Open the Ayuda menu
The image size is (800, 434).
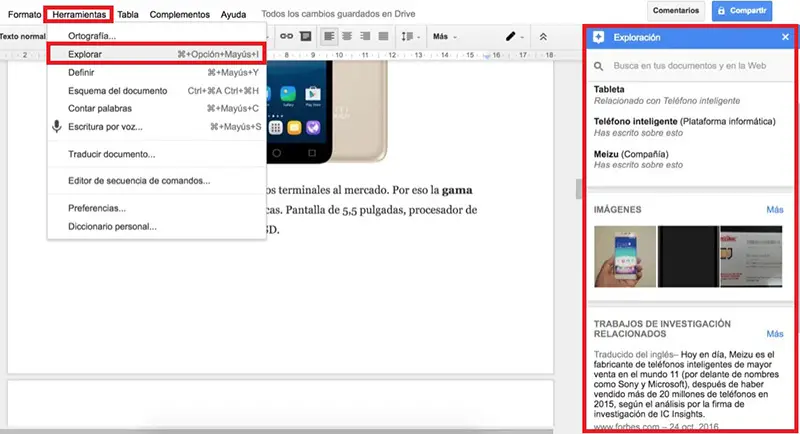[233, 14]
